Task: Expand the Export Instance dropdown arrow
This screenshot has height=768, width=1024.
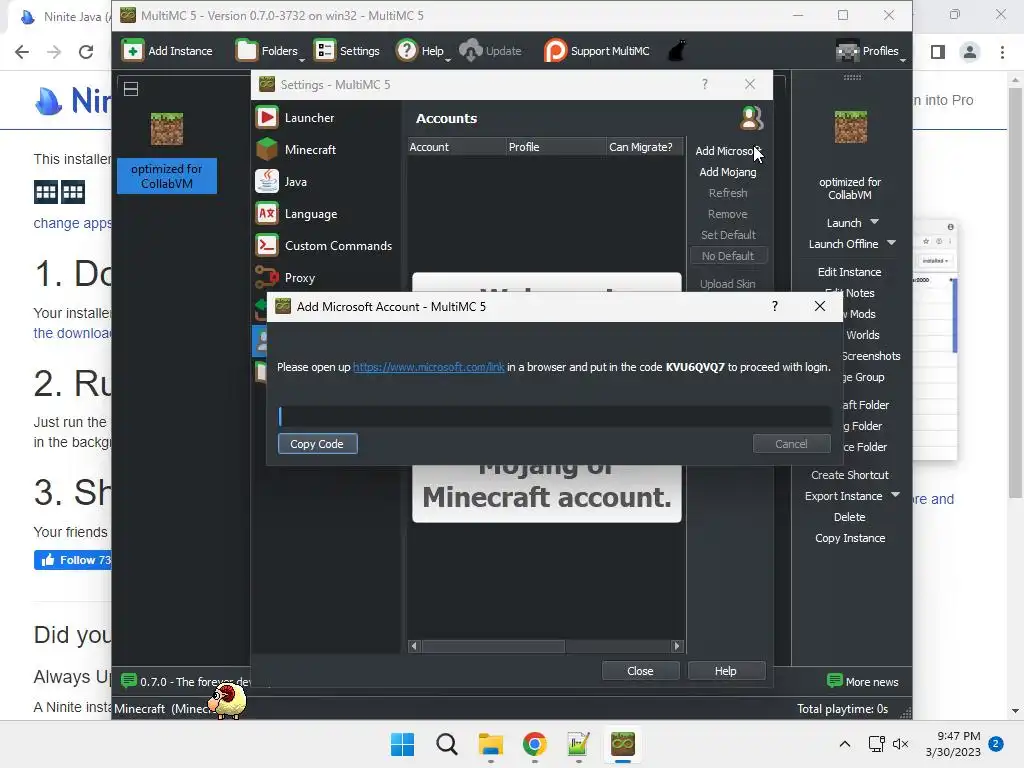Action: point(895,495)
